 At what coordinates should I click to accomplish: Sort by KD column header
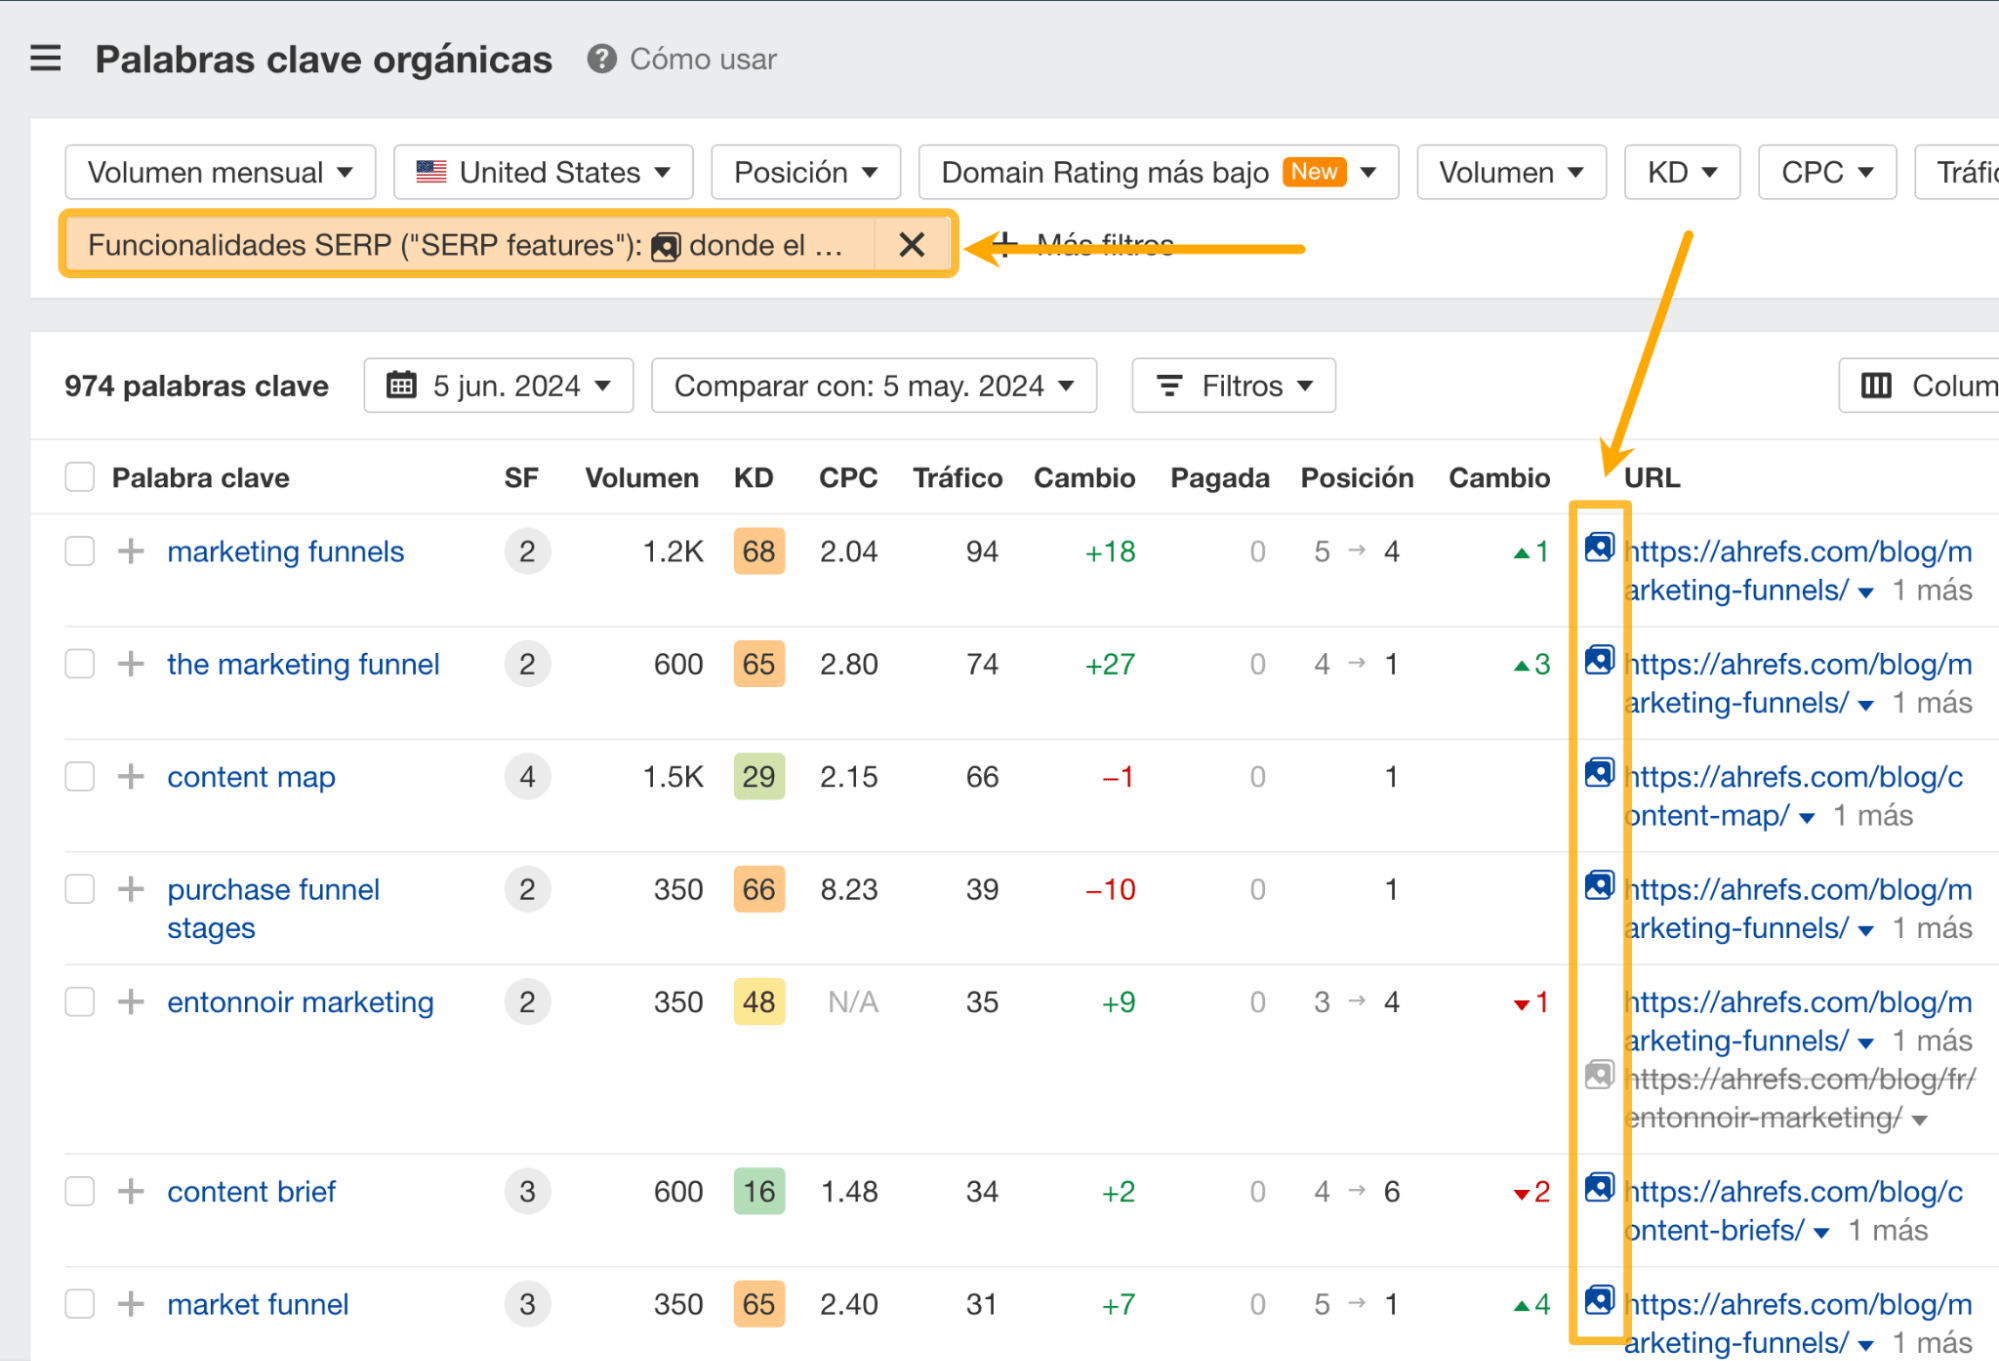753,478
